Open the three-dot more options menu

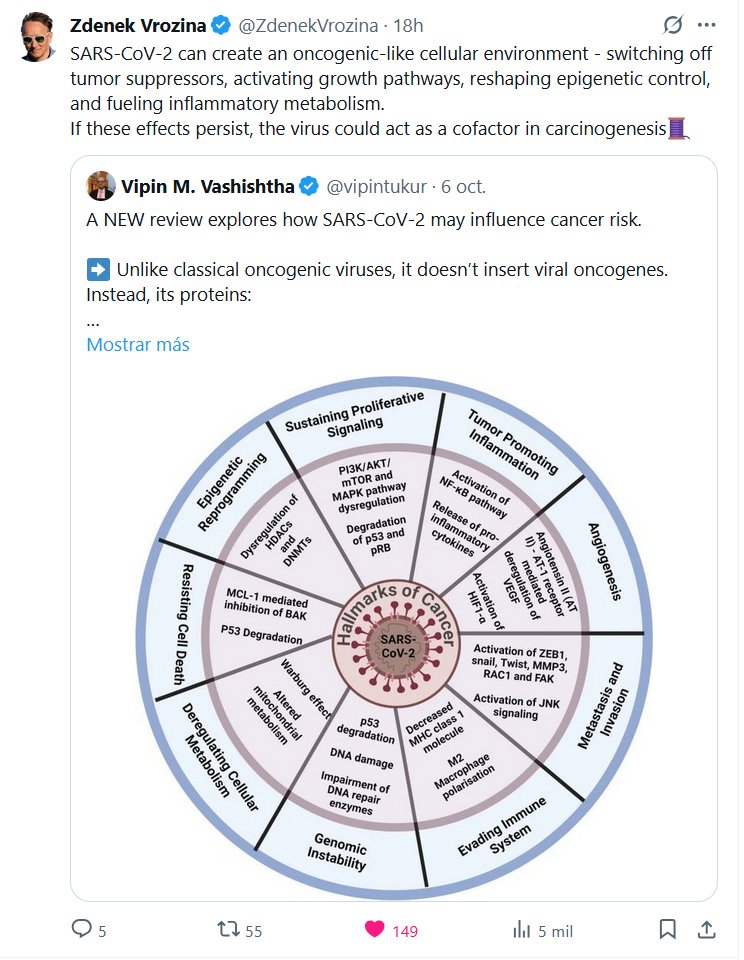706,24
